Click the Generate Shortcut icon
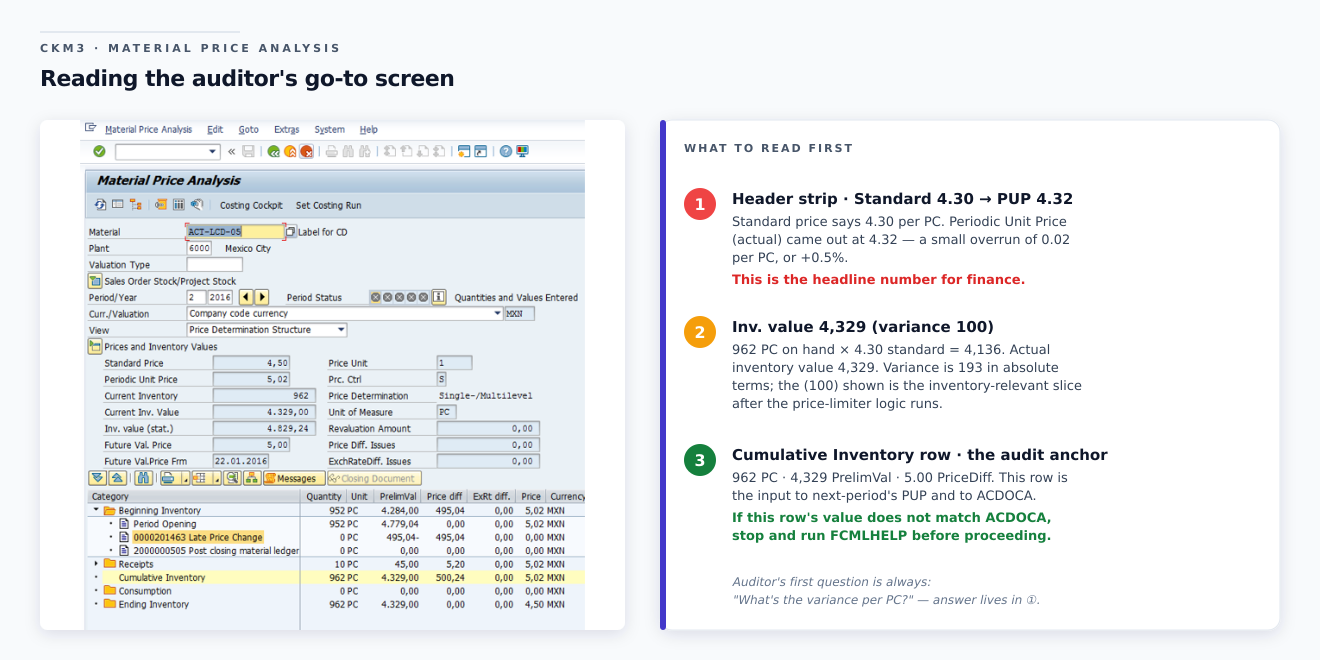1320x660 pixels. 480,151
